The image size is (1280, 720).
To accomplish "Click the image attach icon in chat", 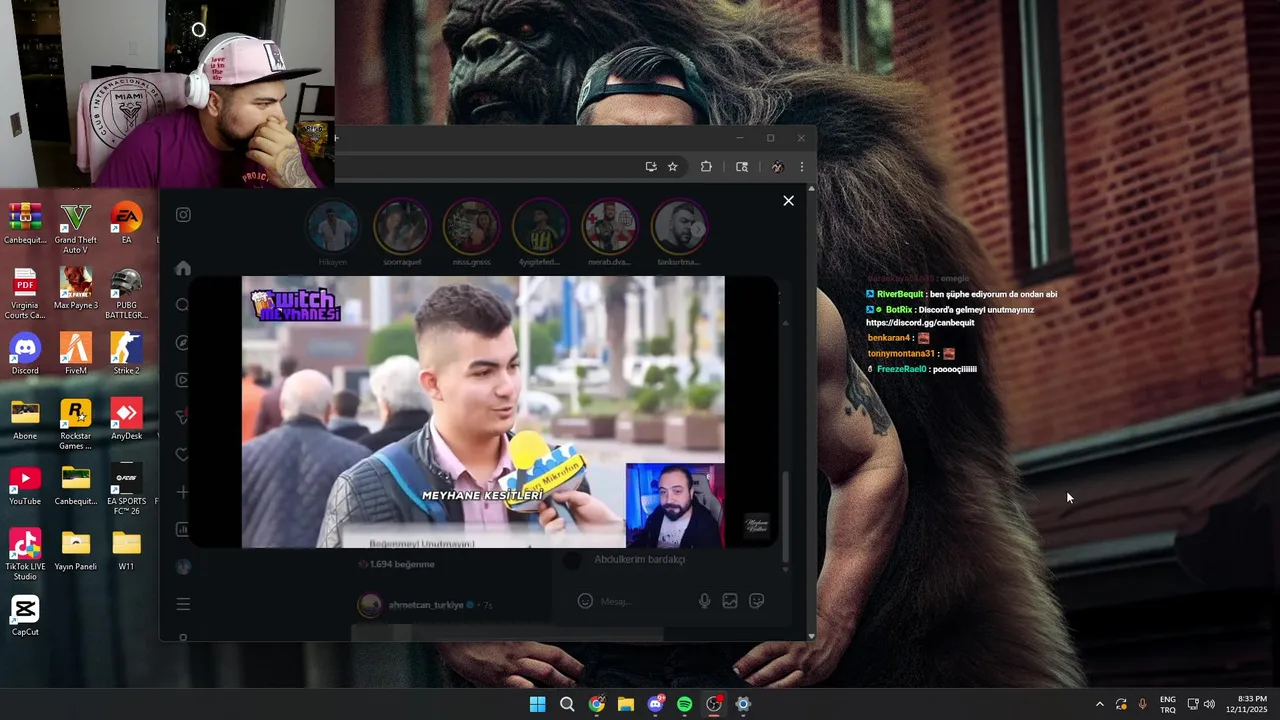I will [x=730, y=601].
